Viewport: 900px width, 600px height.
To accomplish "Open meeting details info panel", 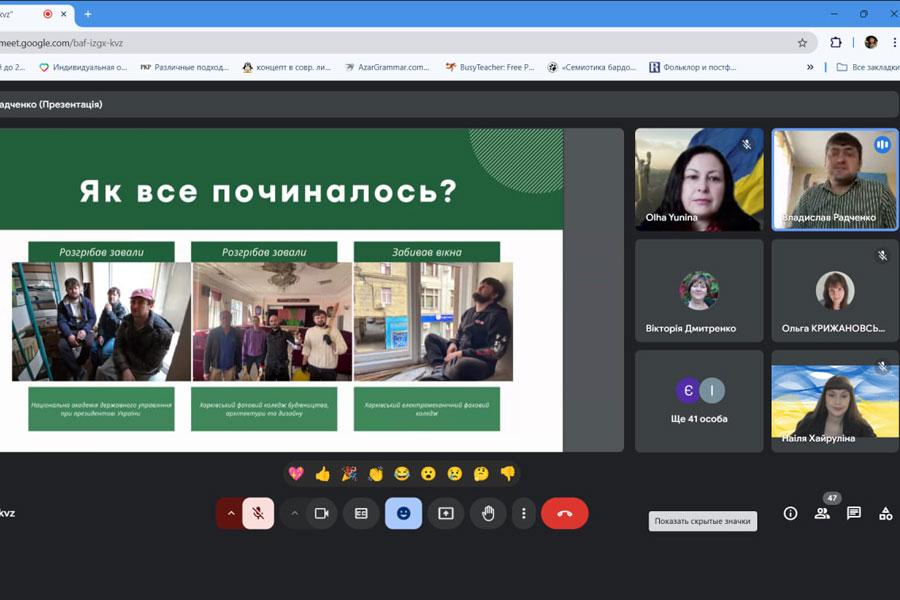I will (790, 513).
